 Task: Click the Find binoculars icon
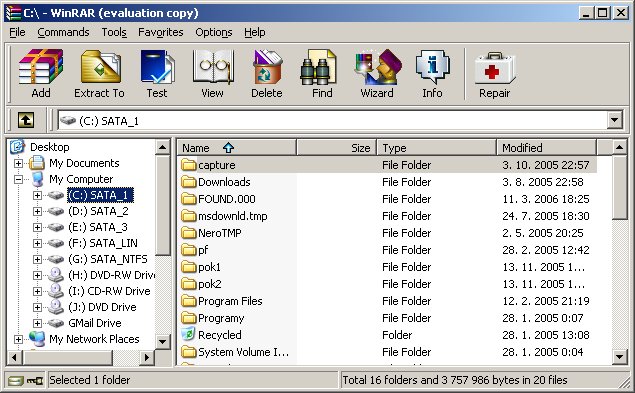click(x=318, y=67)
